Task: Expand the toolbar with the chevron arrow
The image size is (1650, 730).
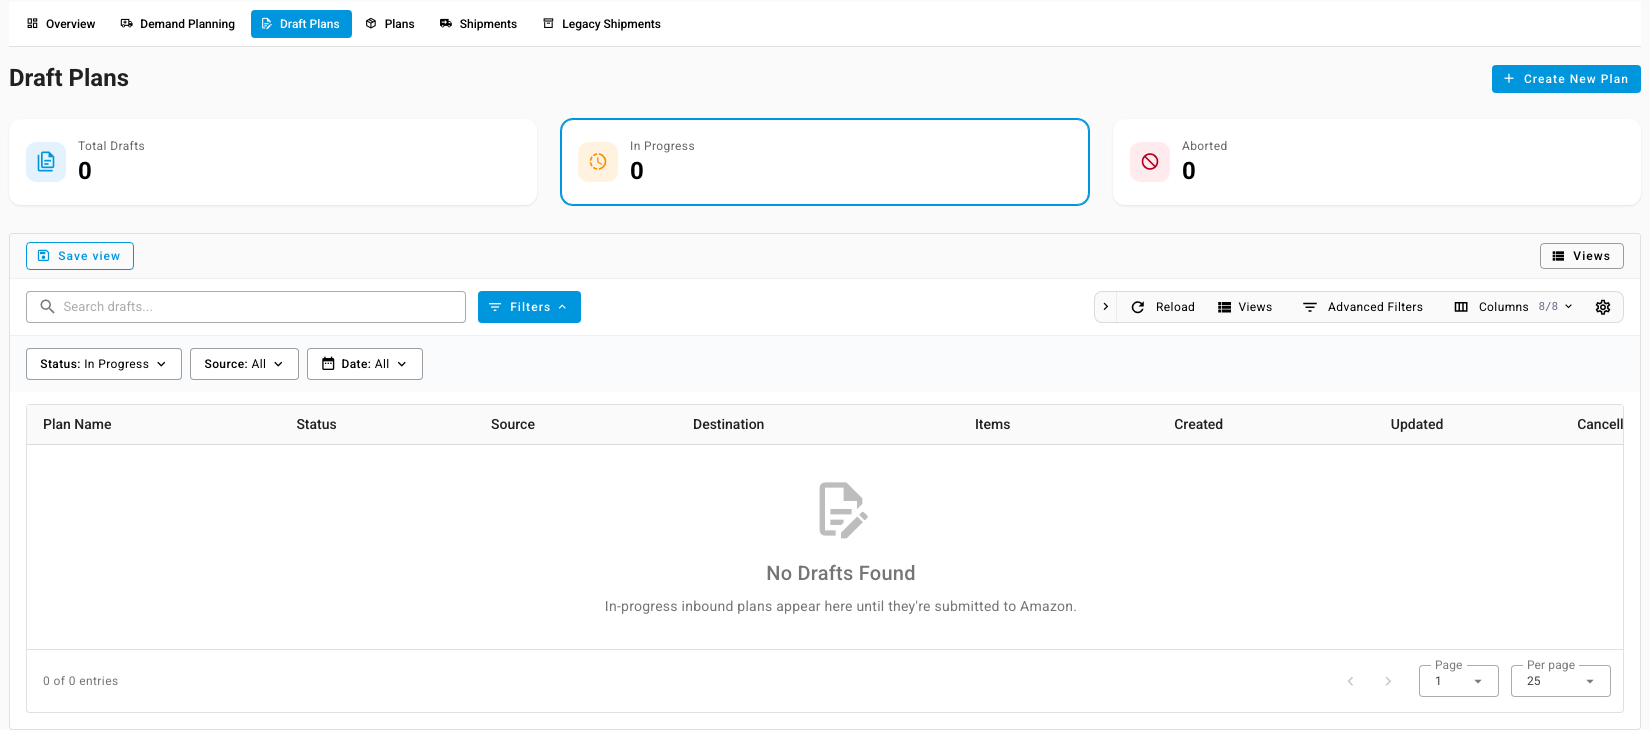Action: (1105, 307)
